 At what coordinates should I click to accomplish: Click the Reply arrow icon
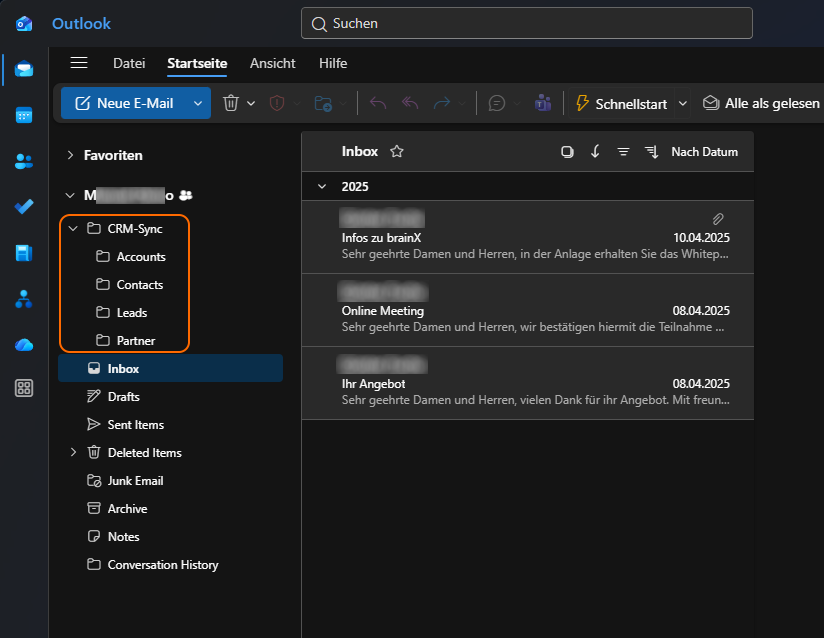378,103
